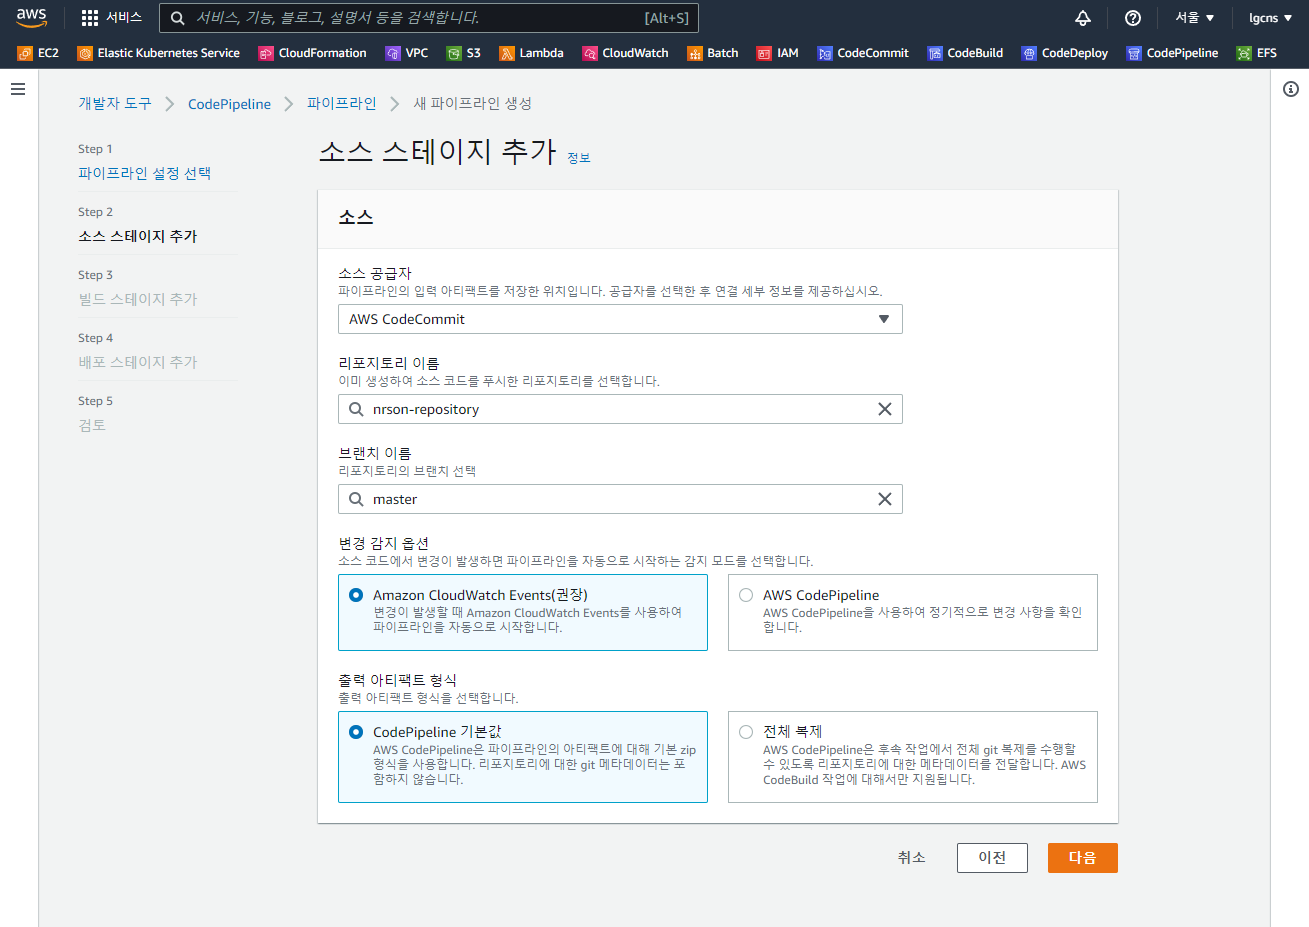Open the info panel icon at right edge
Screen dimensions: 1309x927
pyautogui.click(x=1291, y=89)
